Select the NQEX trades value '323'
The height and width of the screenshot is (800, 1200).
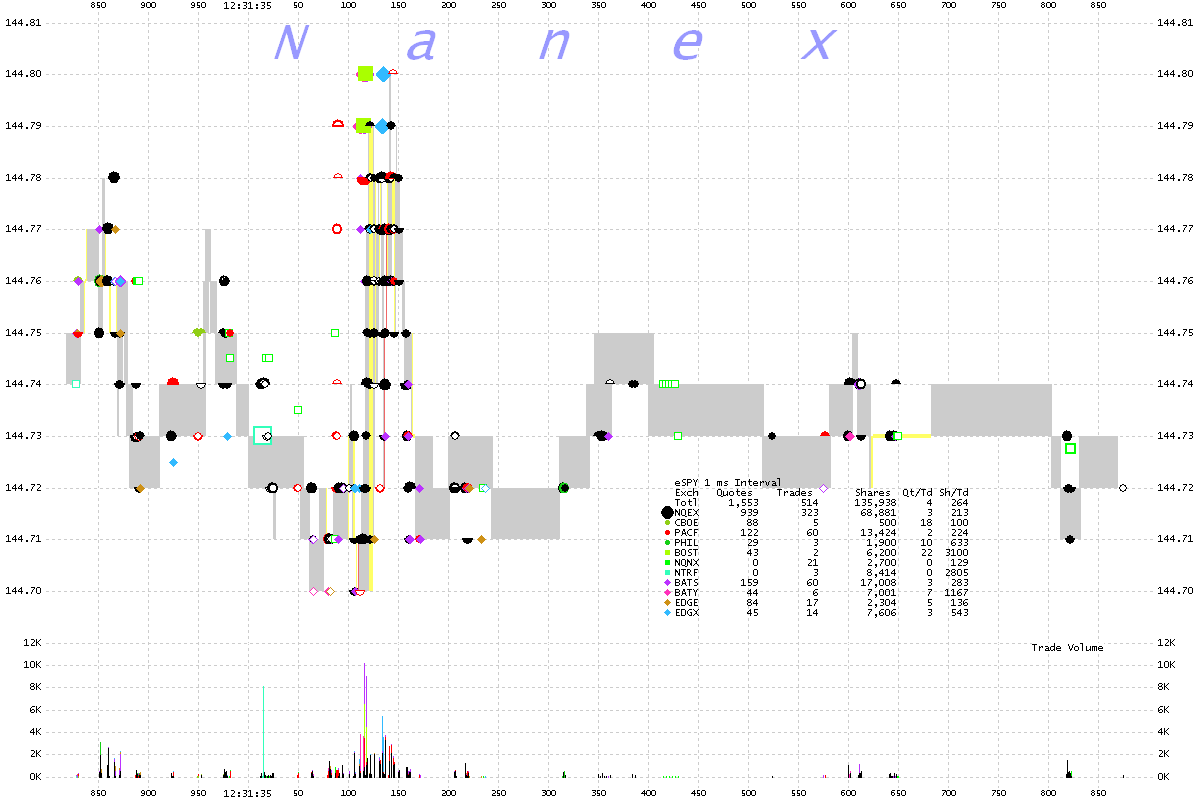click(x=810, y=513)
